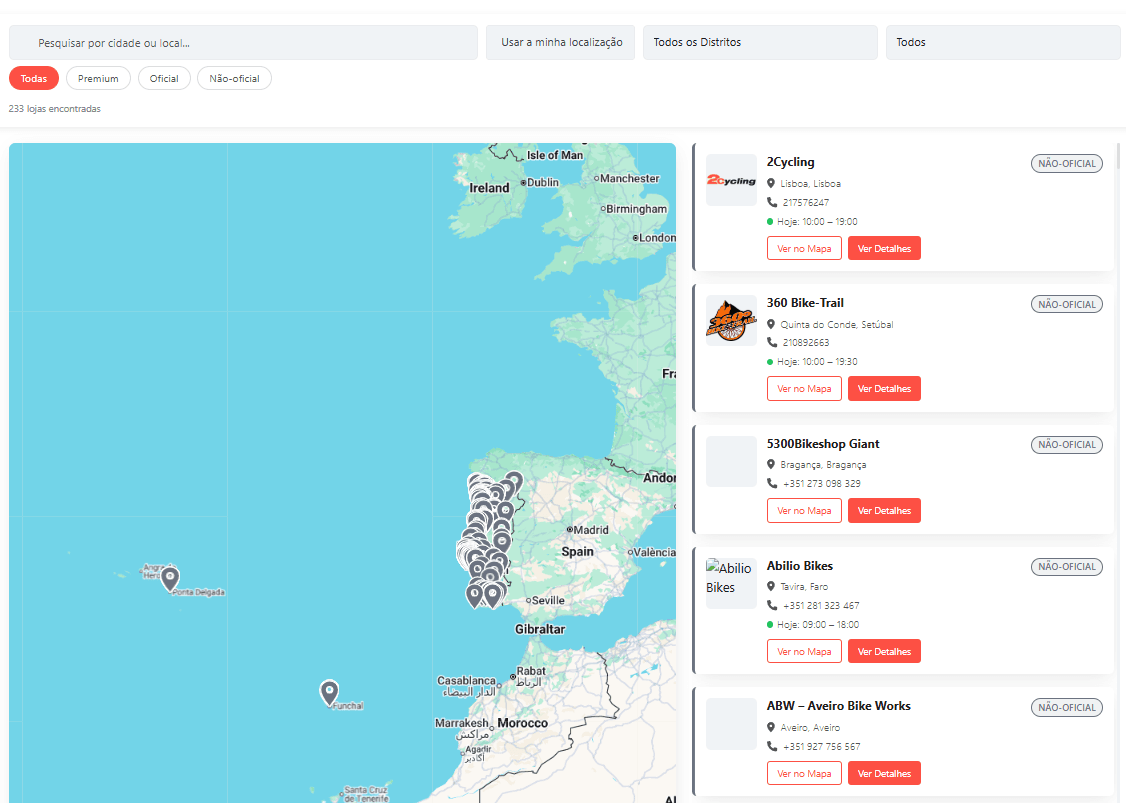The width and height of the screenshot is (1126, 803).
Task: Select the Premium filter chip
Action: click(x=98, y=78)
